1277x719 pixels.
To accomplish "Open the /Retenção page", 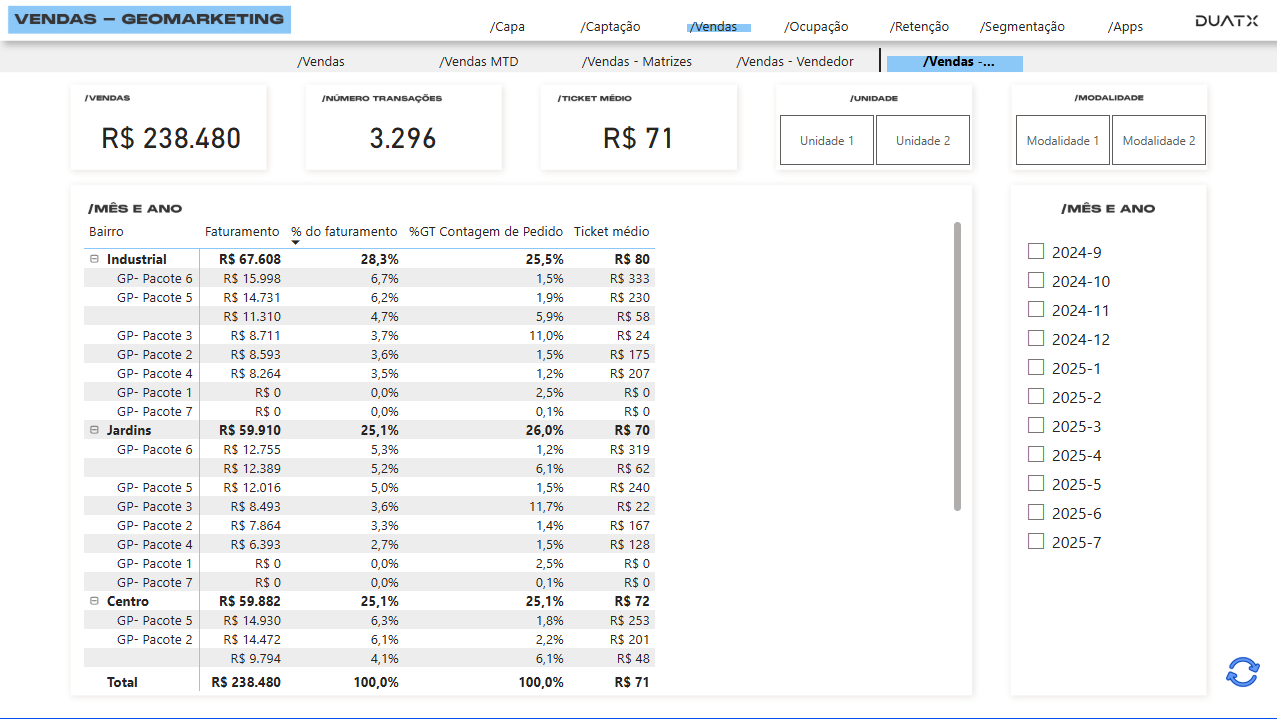I will click(x=918, y=26).
